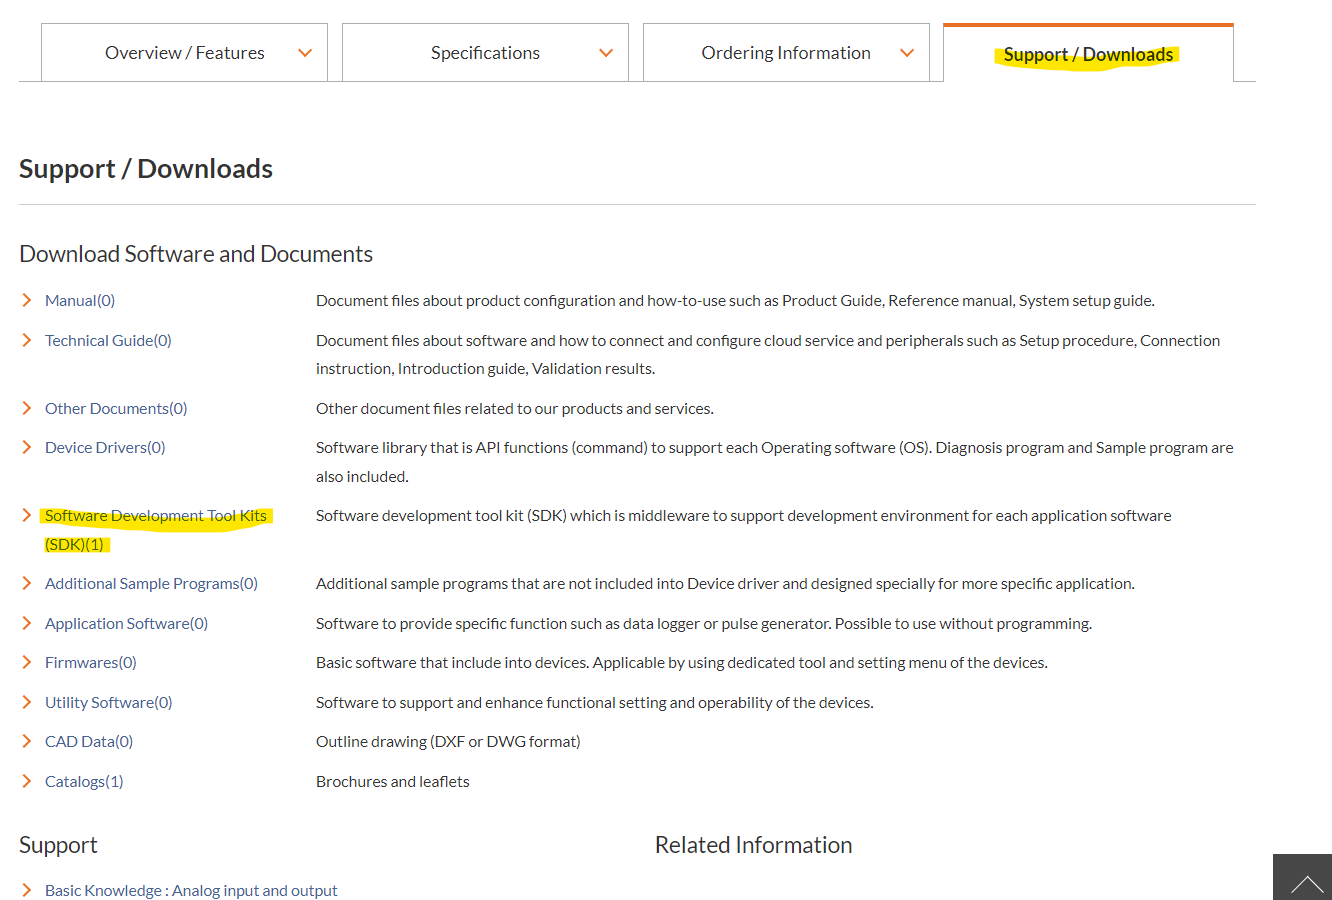Switch to the Support / Downloads tab
The image size is (1332, 900).
[x=1088, y=54]
